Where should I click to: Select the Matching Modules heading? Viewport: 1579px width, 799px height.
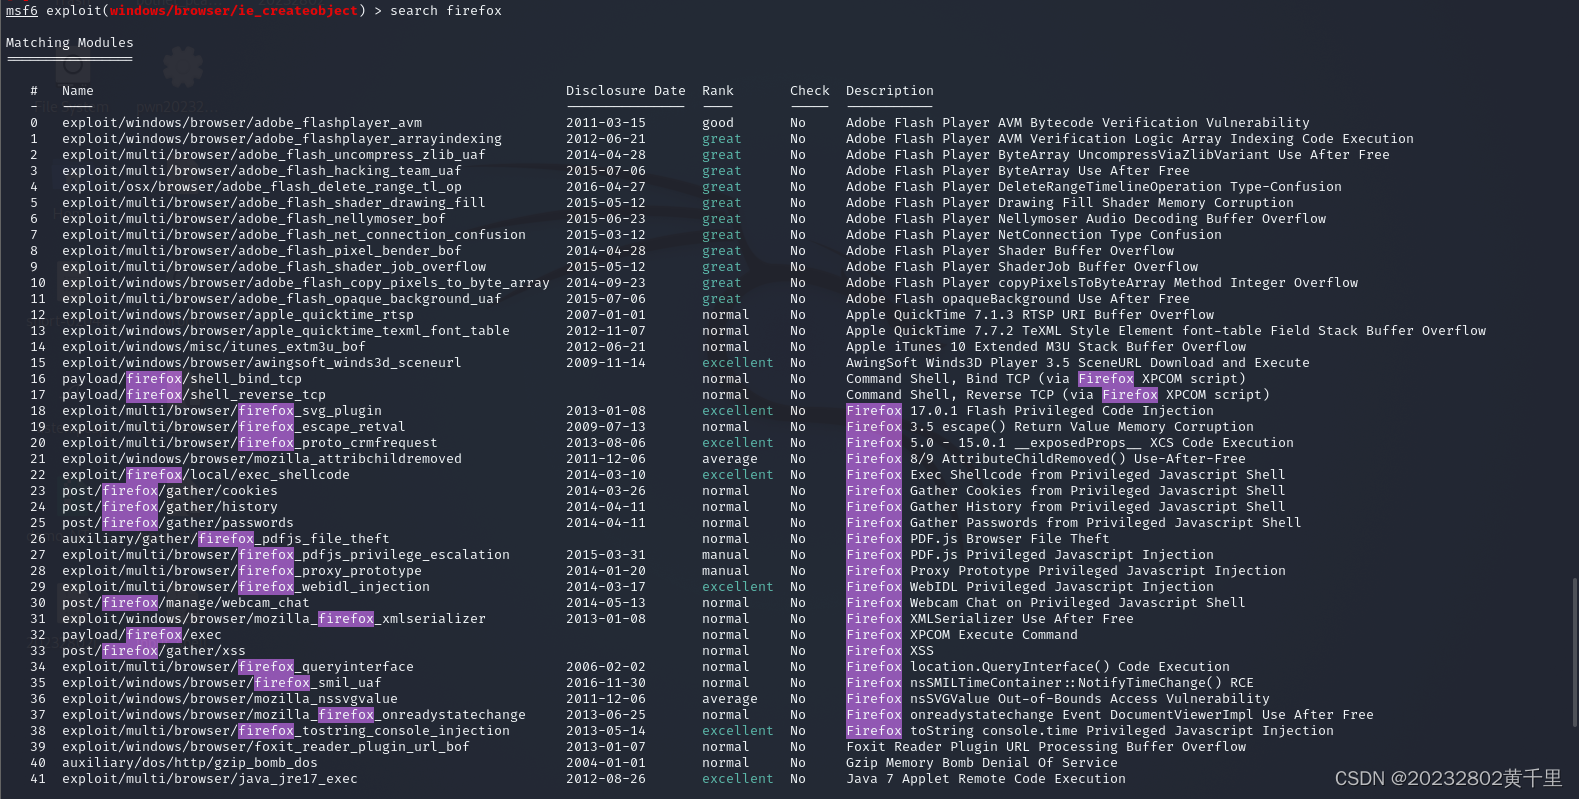(70, 43)
